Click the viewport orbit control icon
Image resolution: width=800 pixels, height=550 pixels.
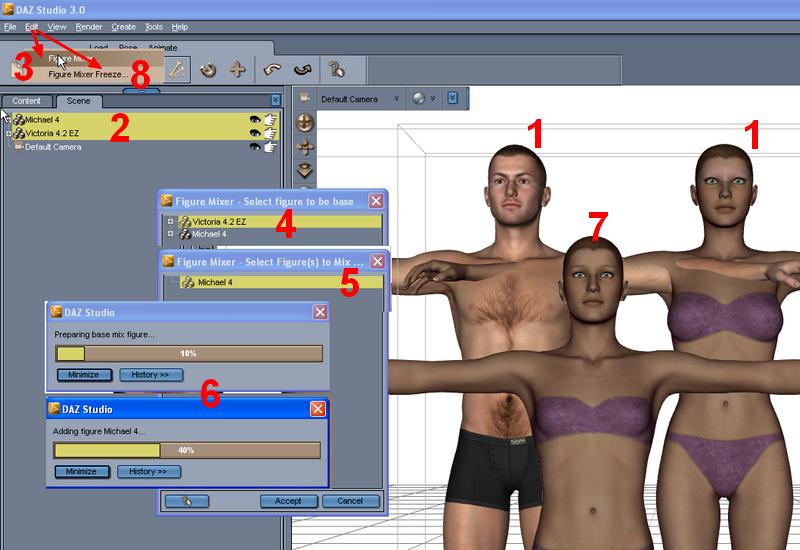(x=305, y=122)
